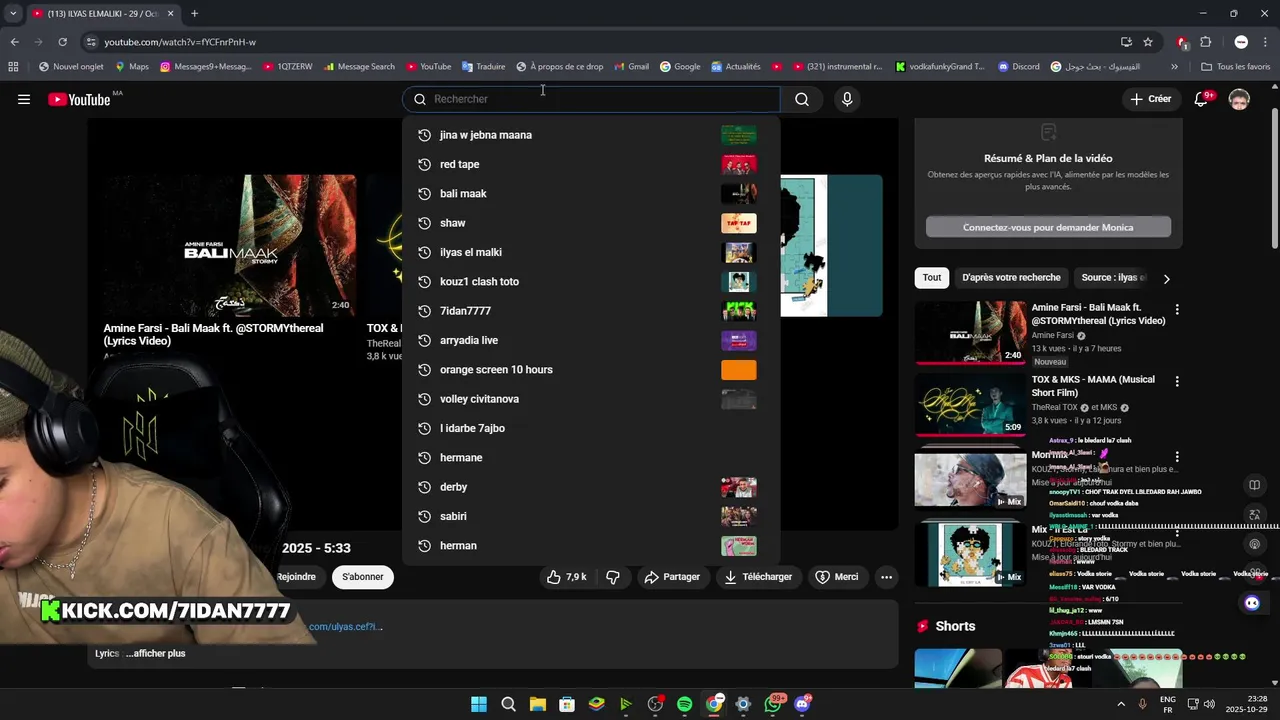Click the Merci thanks button
Image resolution: width=1280 pixels, height=720 pixels.
pos(836,577)
